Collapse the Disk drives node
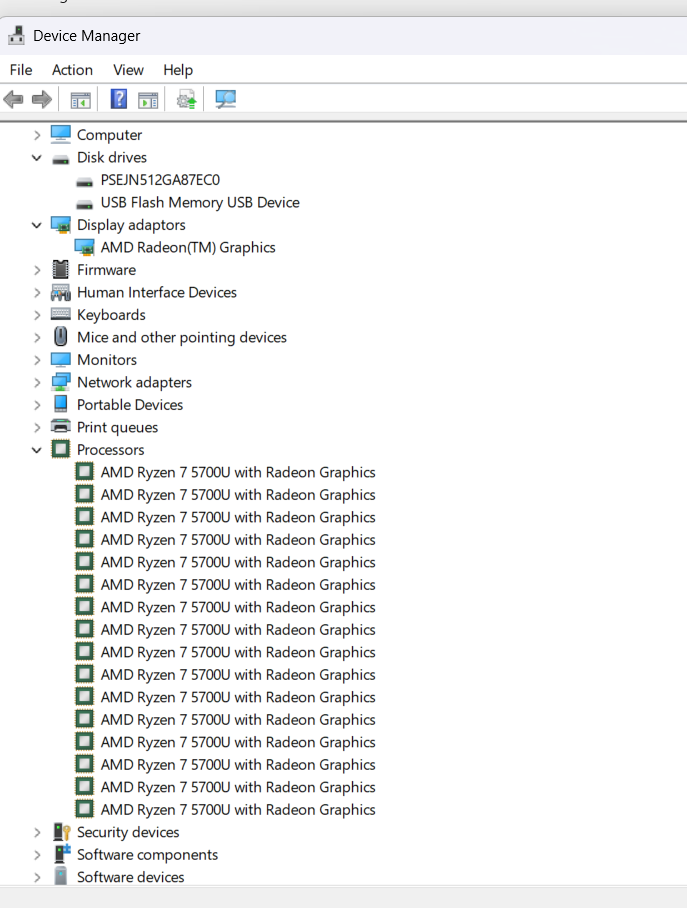 pyautogui.click(x=37, y=158)
